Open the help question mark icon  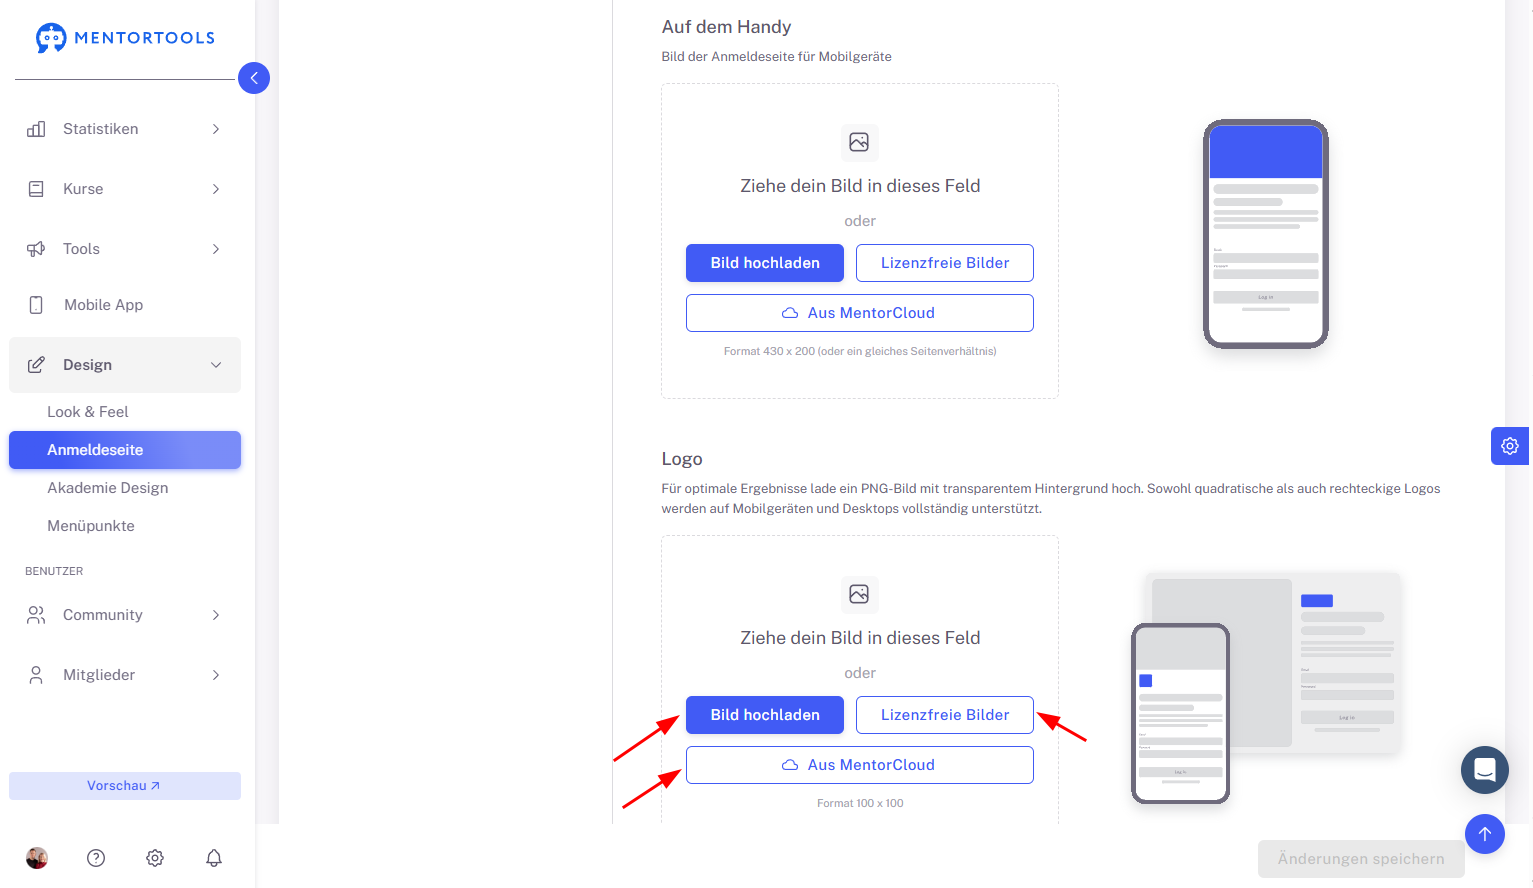point(96,858)
